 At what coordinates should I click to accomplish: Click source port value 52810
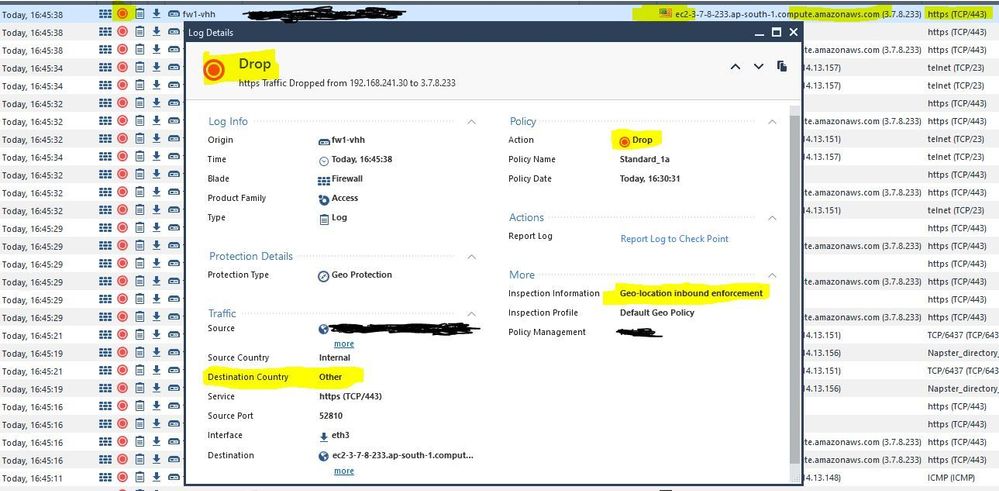(x=331, y=416)
